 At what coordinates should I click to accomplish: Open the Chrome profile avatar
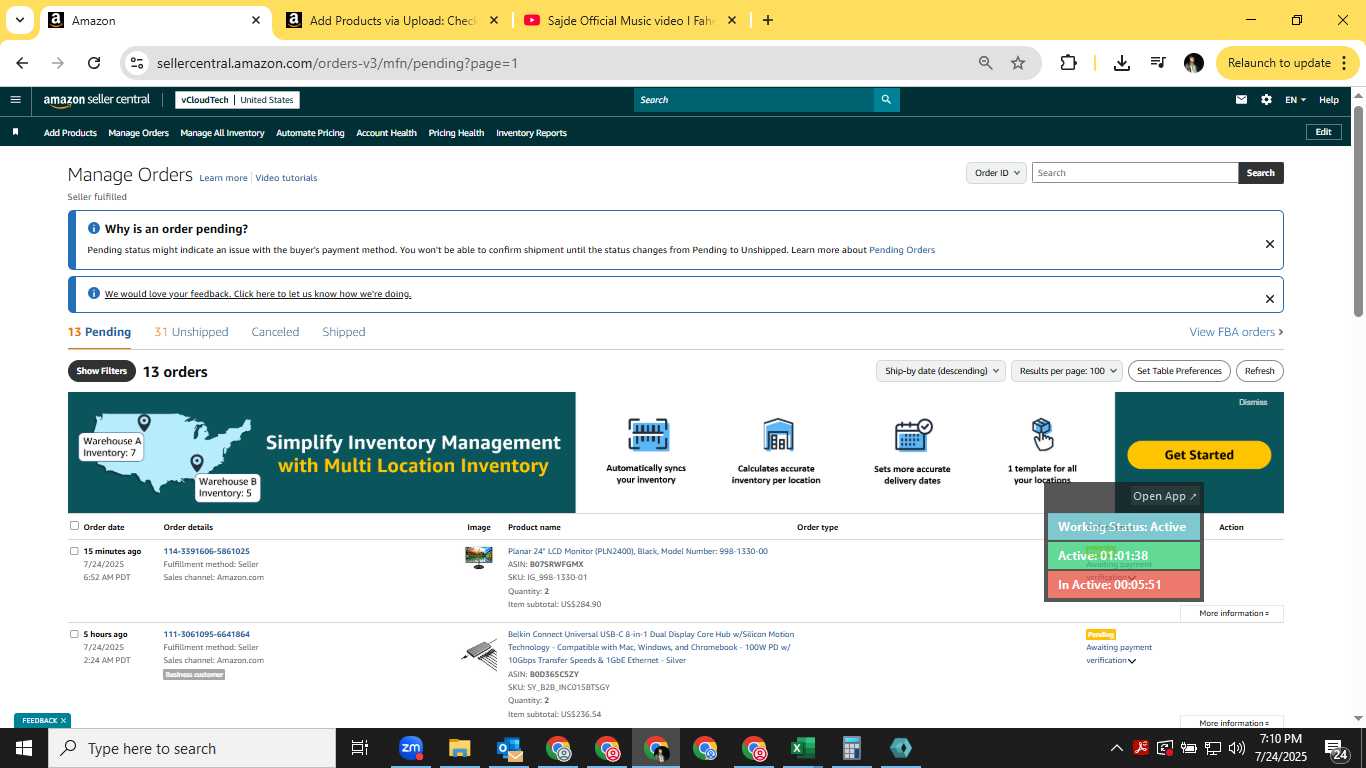(x=1193, y=63)
